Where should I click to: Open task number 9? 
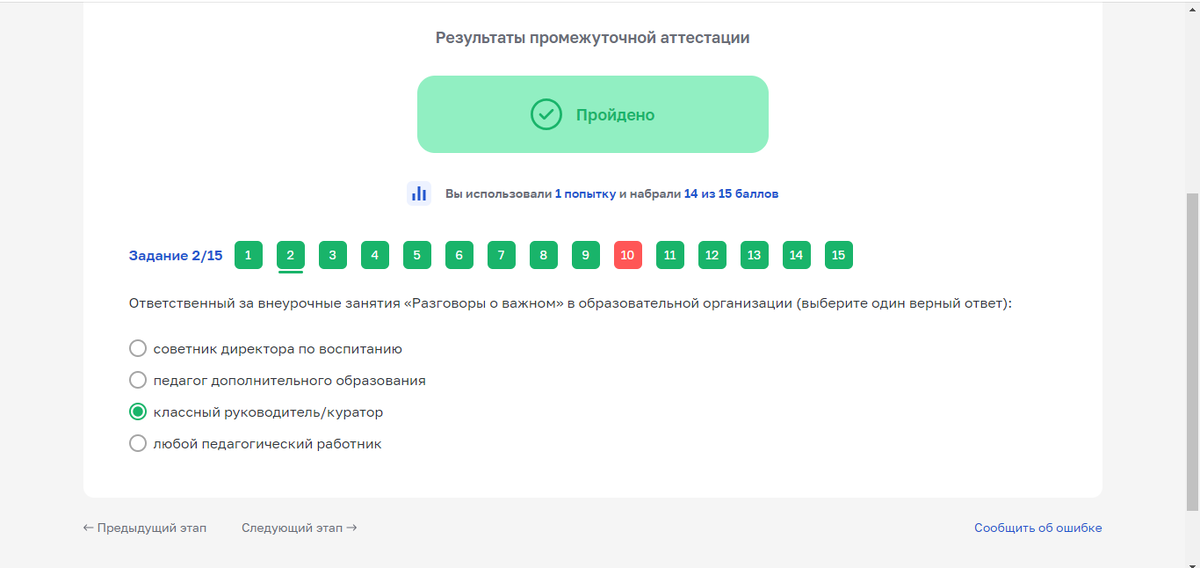(x=585, y=255)
